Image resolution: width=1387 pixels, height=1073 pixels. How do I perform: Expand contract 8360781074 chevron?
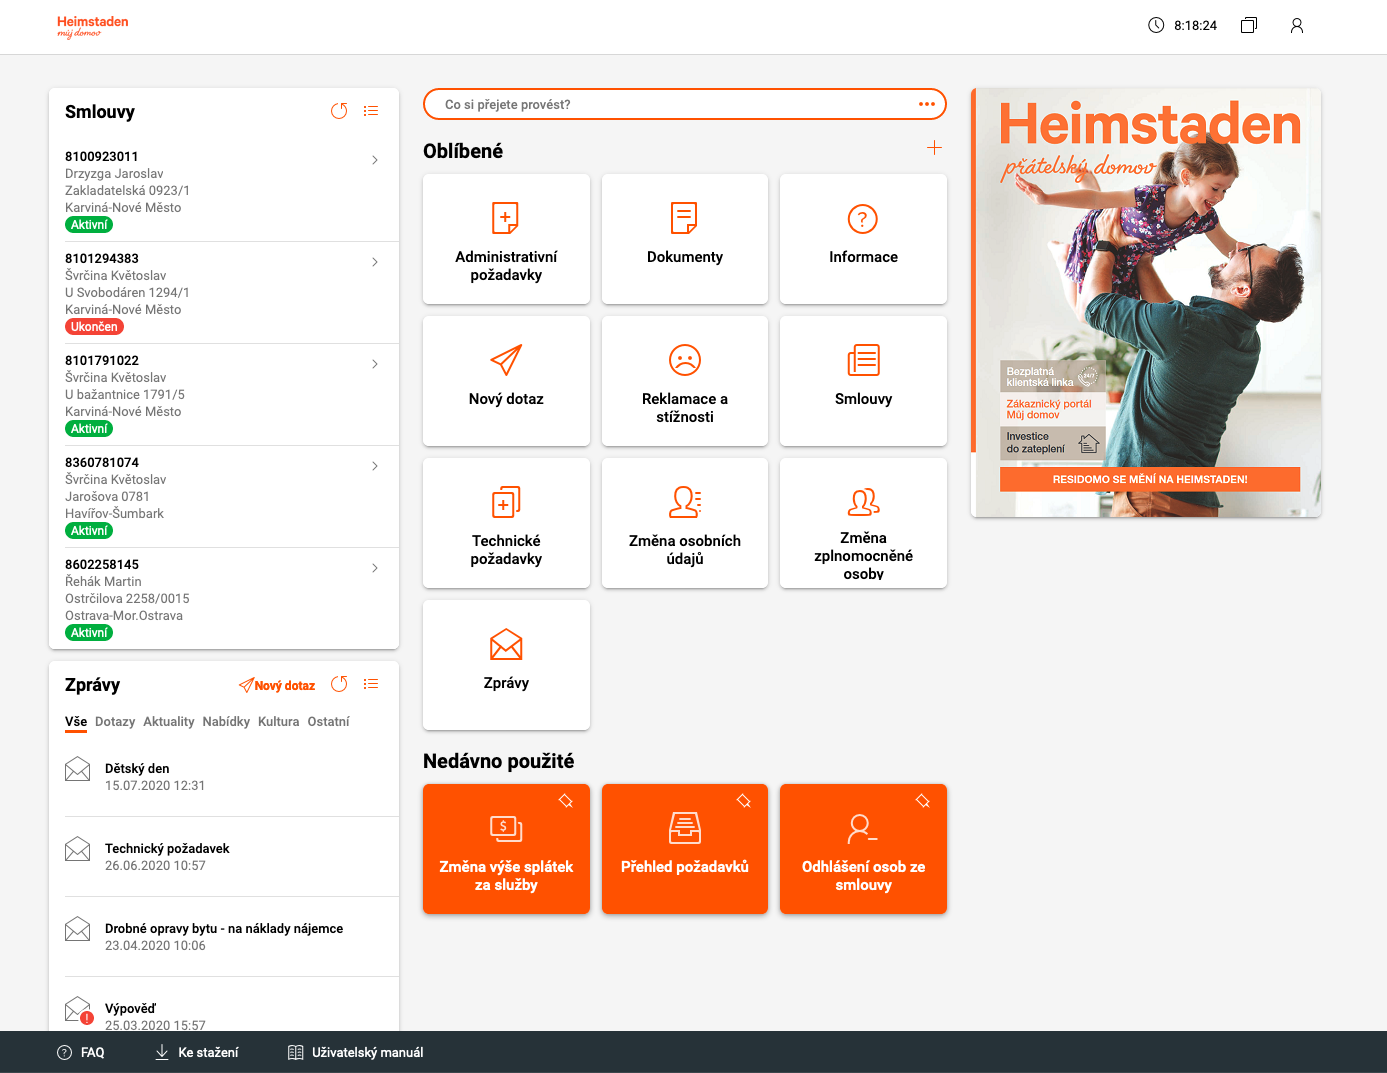(375, 466)
